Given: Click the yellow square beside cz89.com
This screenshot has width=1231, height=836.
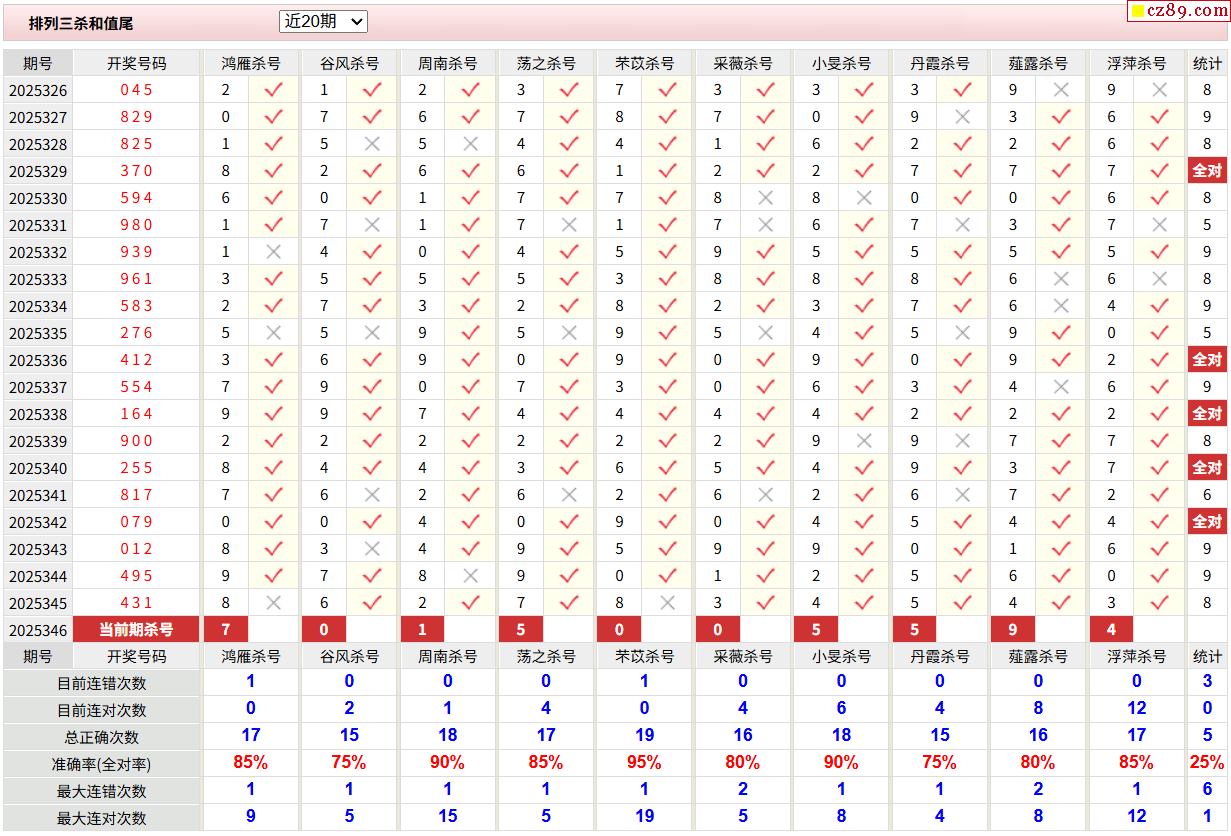Looking at the screenshot, I should 1138,12.
